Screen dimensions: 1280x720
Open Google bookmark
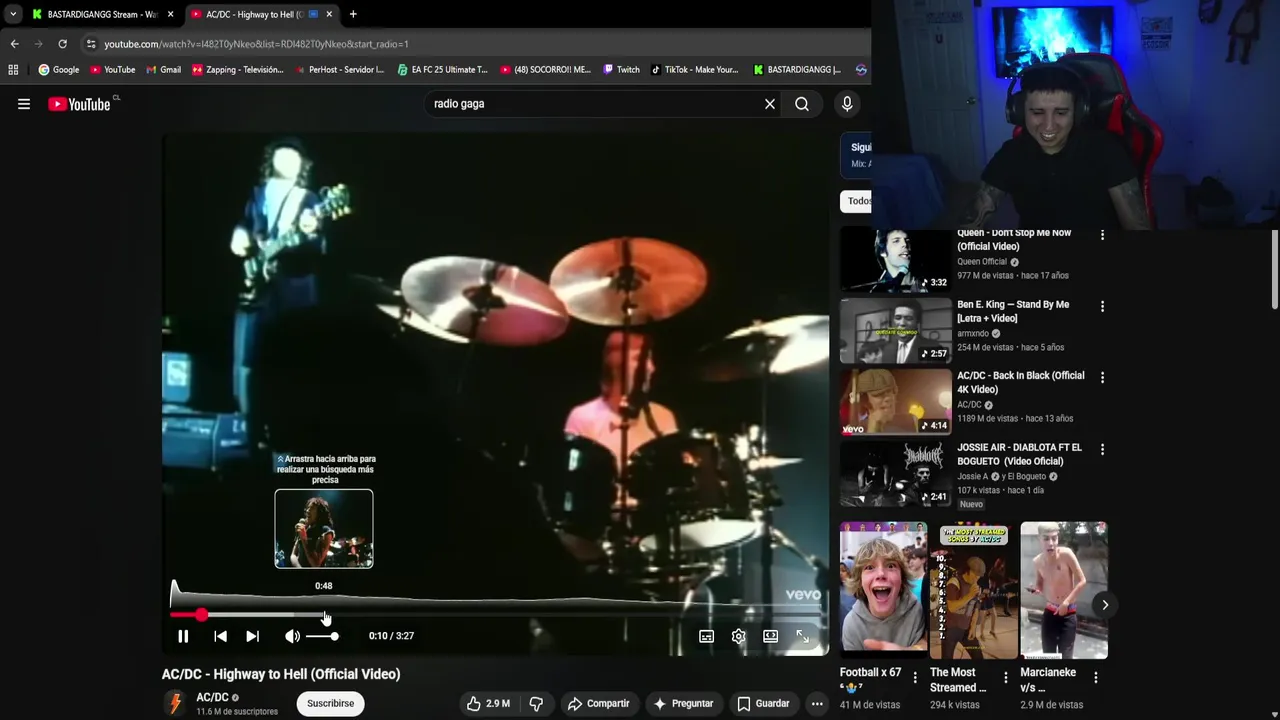click(59, 70)
